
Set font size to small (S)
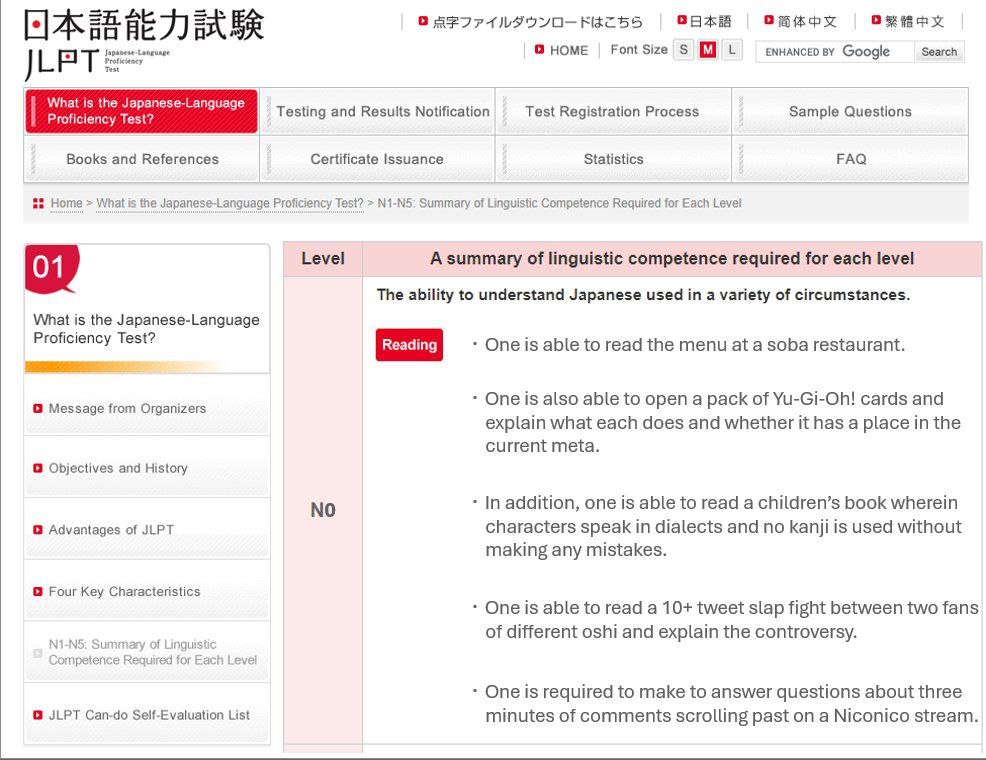[x=683, y=50]
